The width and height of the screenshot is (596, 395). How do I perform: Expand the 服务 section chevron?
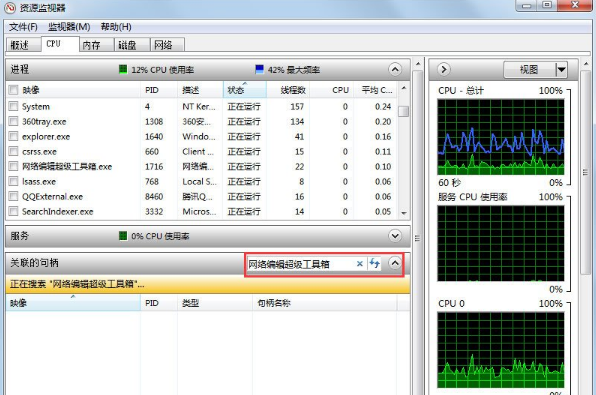(x=395, y=236)
